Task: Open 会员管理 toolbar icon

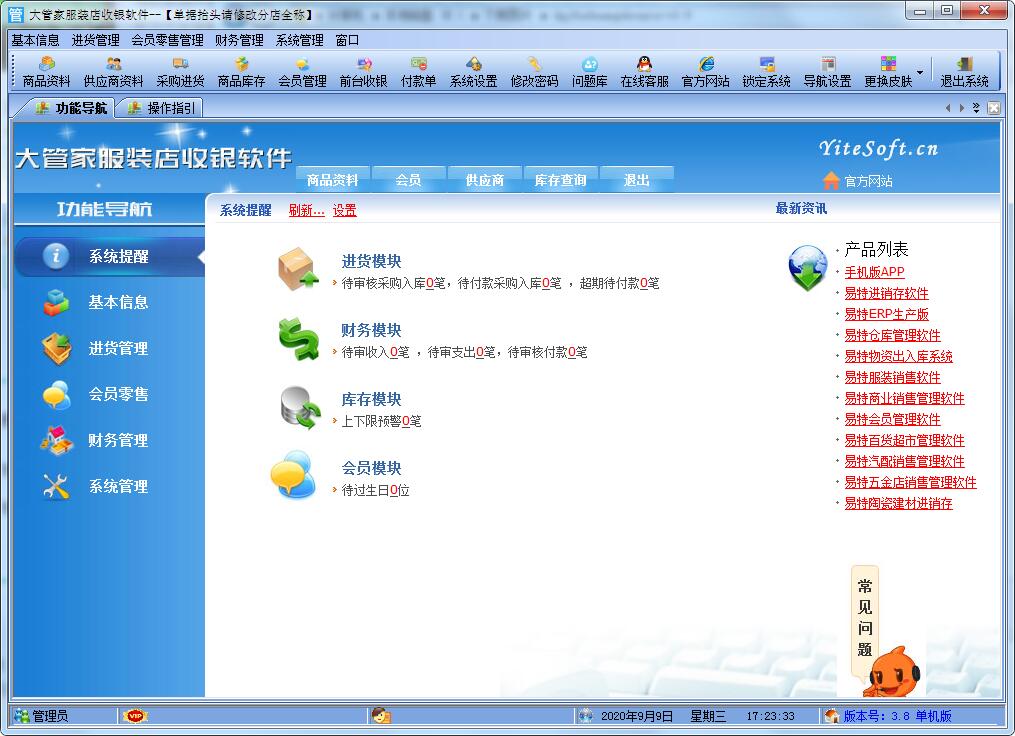Action: coord(302,72)
